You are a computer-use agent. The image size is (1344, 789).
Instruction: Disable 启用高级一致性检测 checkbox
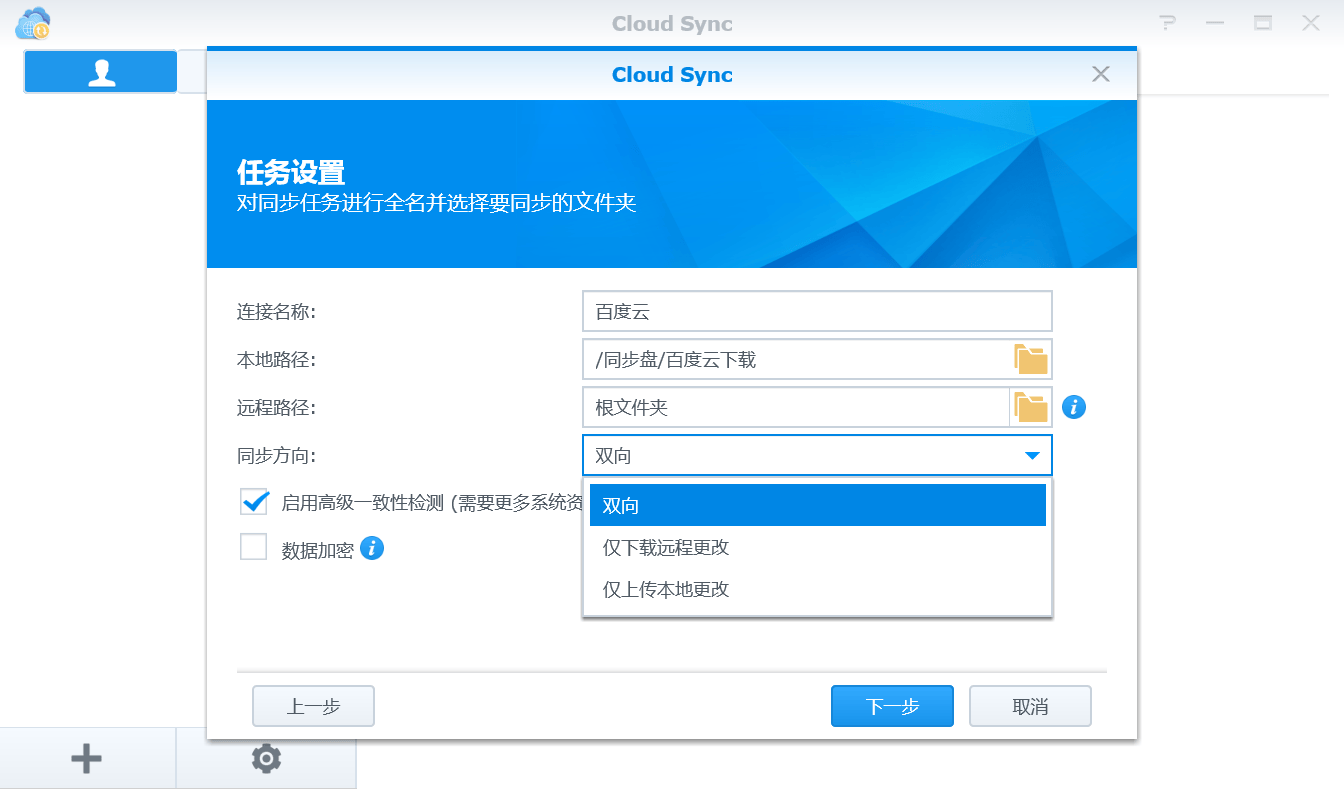click(x=254, y=501)
